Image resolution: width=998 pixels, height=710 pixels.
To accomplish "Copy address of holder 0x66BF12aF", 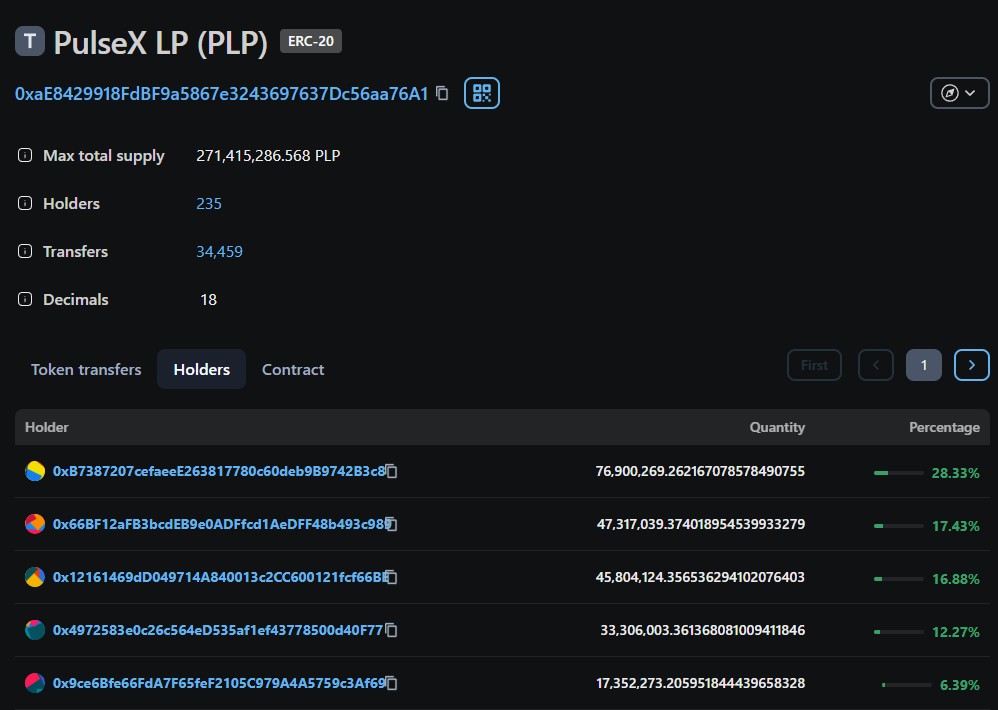I will [x=392, y=524].
